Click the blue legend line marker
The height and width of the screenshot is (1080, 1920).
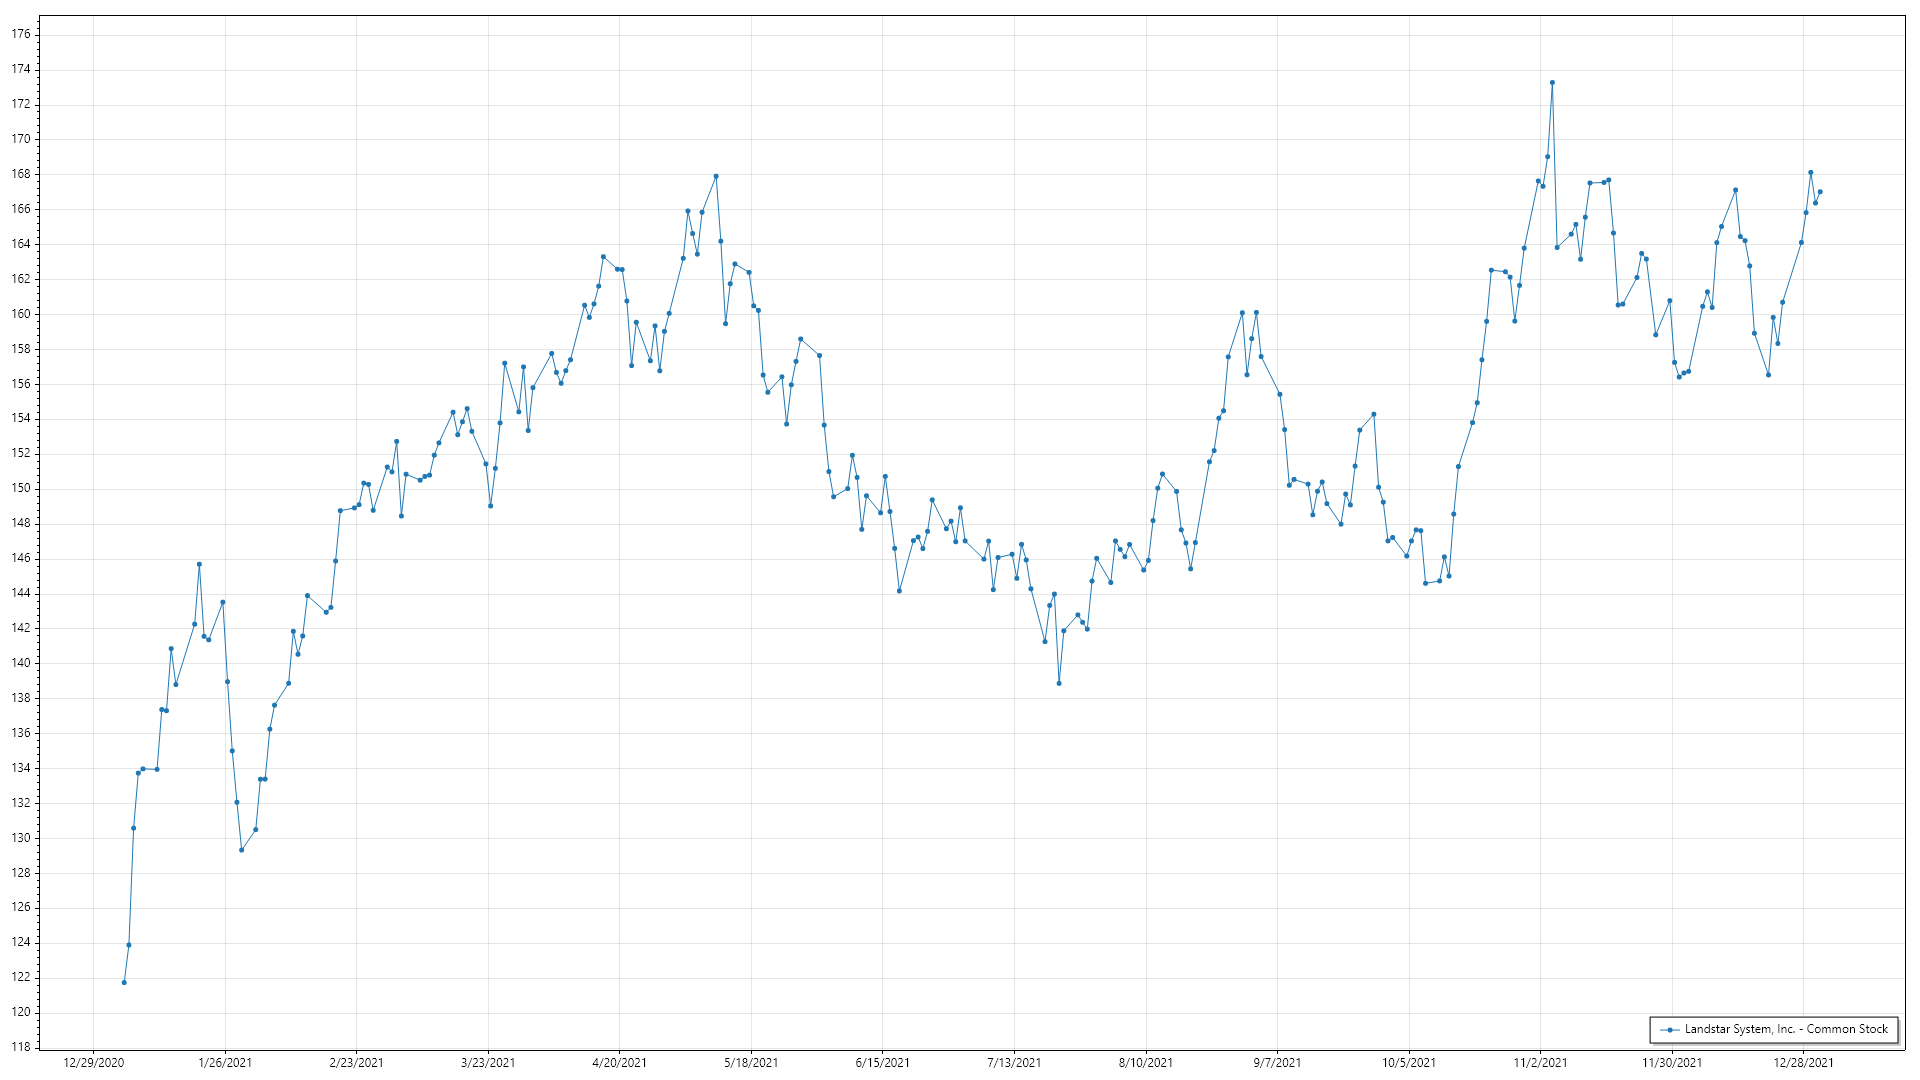1670,1030
